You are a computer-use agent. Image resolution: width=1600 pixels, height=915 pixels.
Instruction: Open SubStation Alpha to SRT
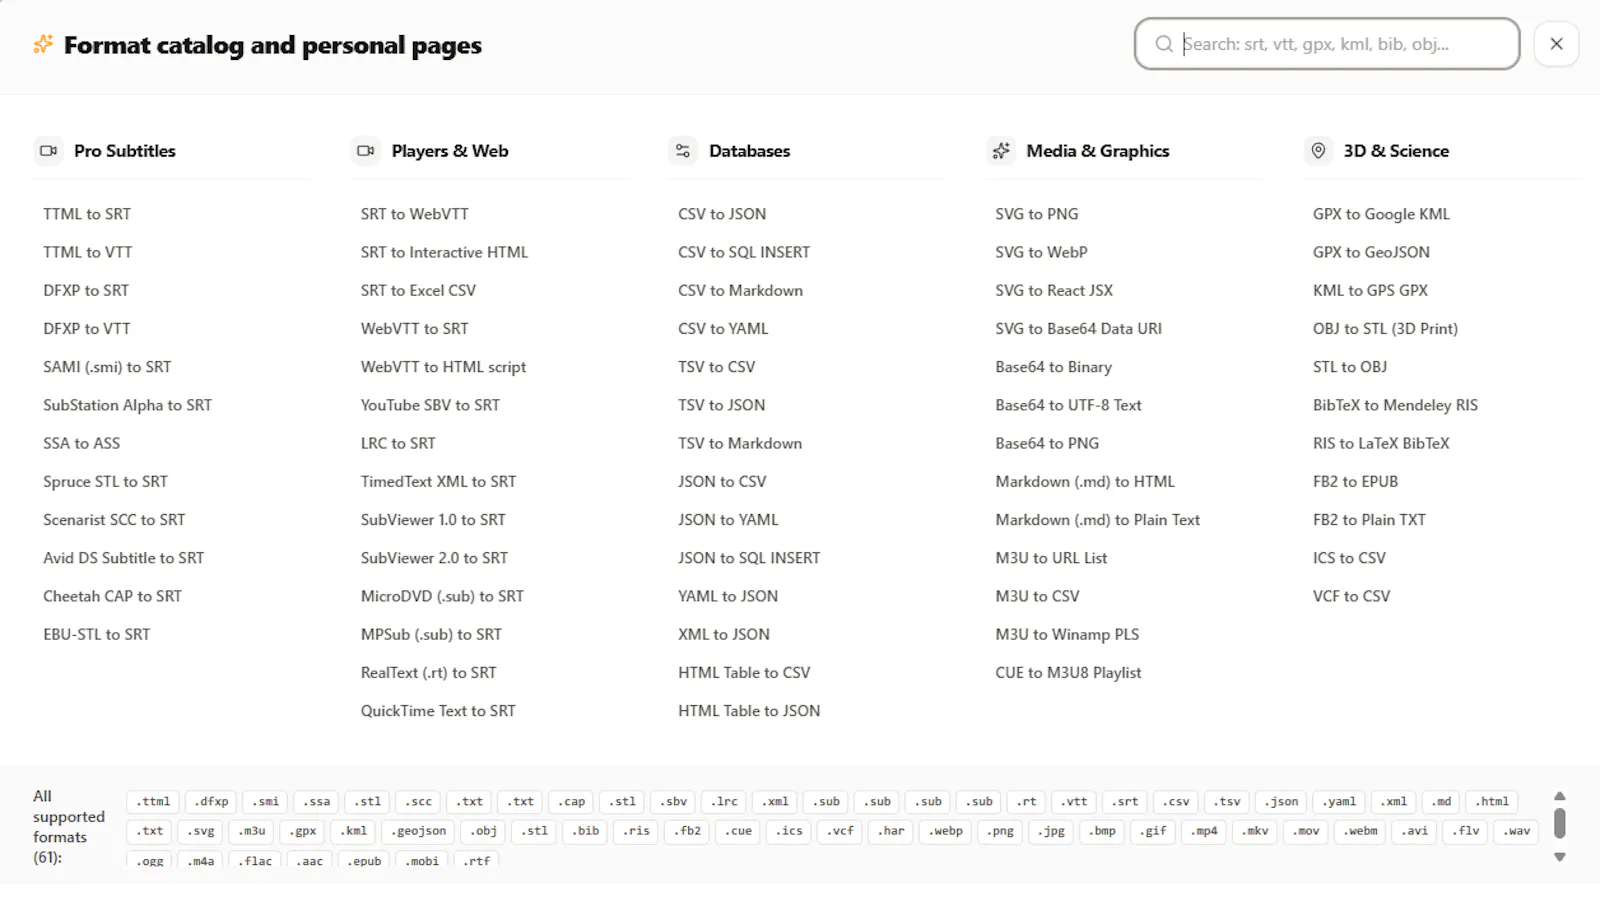pos(127,405)
